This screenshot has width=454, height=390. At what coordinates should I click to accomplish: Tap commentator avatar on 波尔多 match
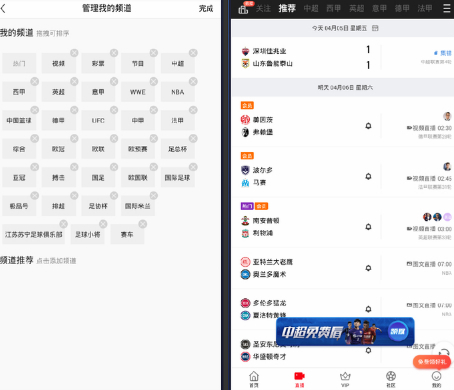point(447,167)
